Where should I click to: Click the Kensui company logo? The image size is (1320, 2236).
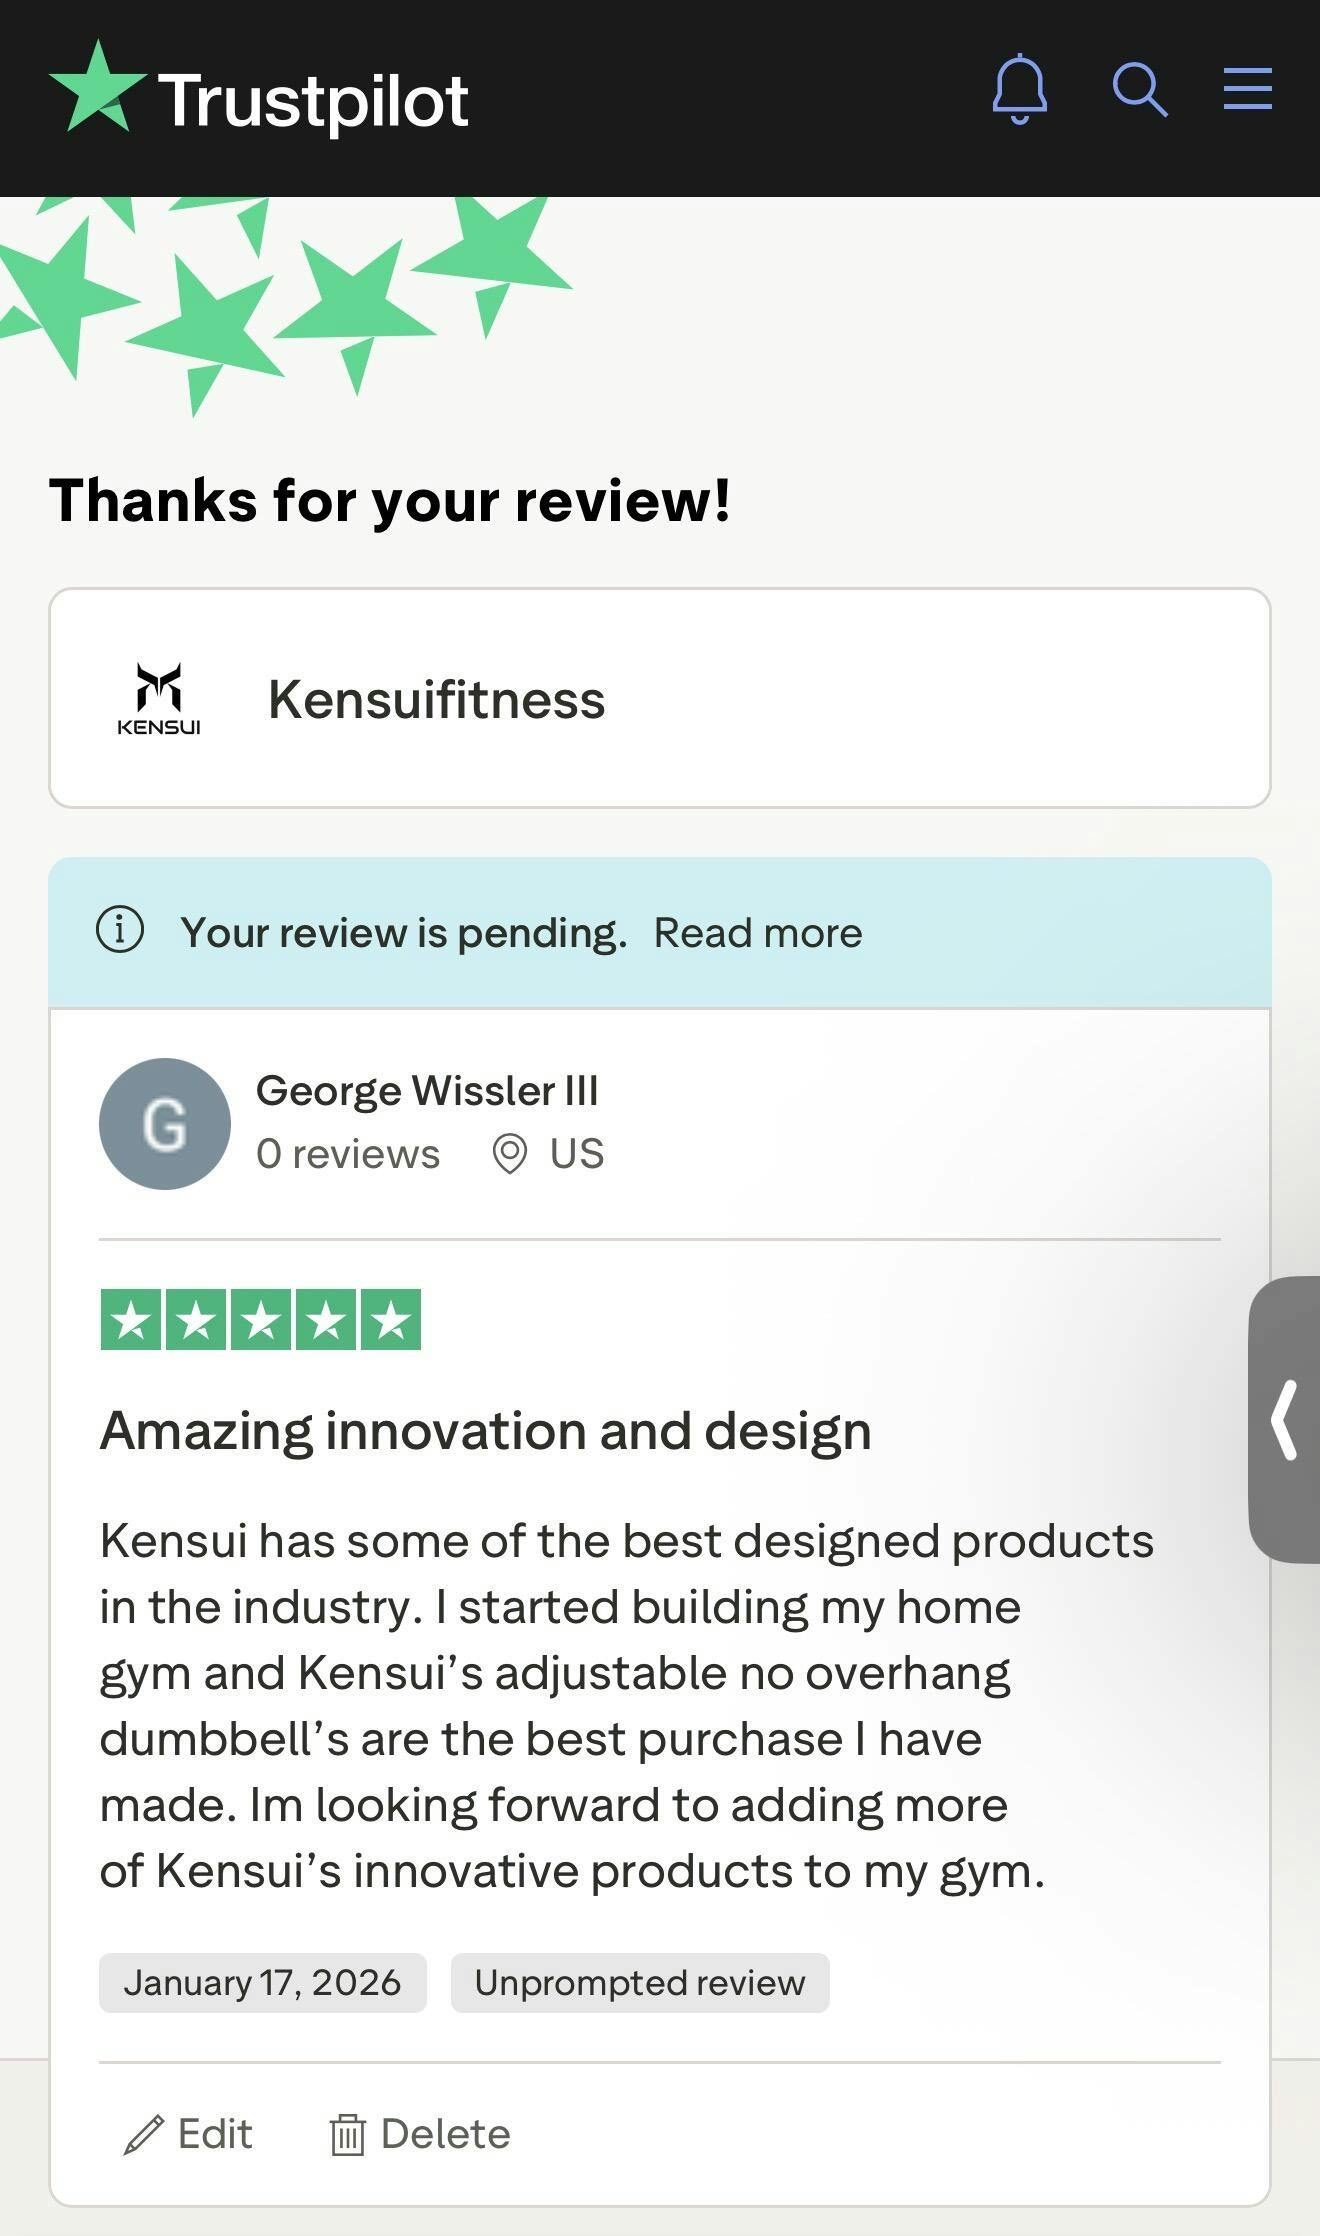[x=159, y=699]
